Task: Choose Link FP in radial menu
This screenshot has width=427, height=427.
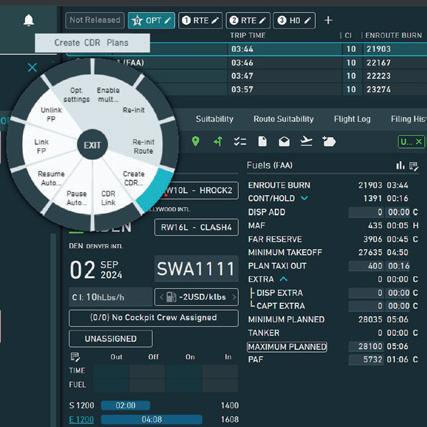Action: point(41,147)
